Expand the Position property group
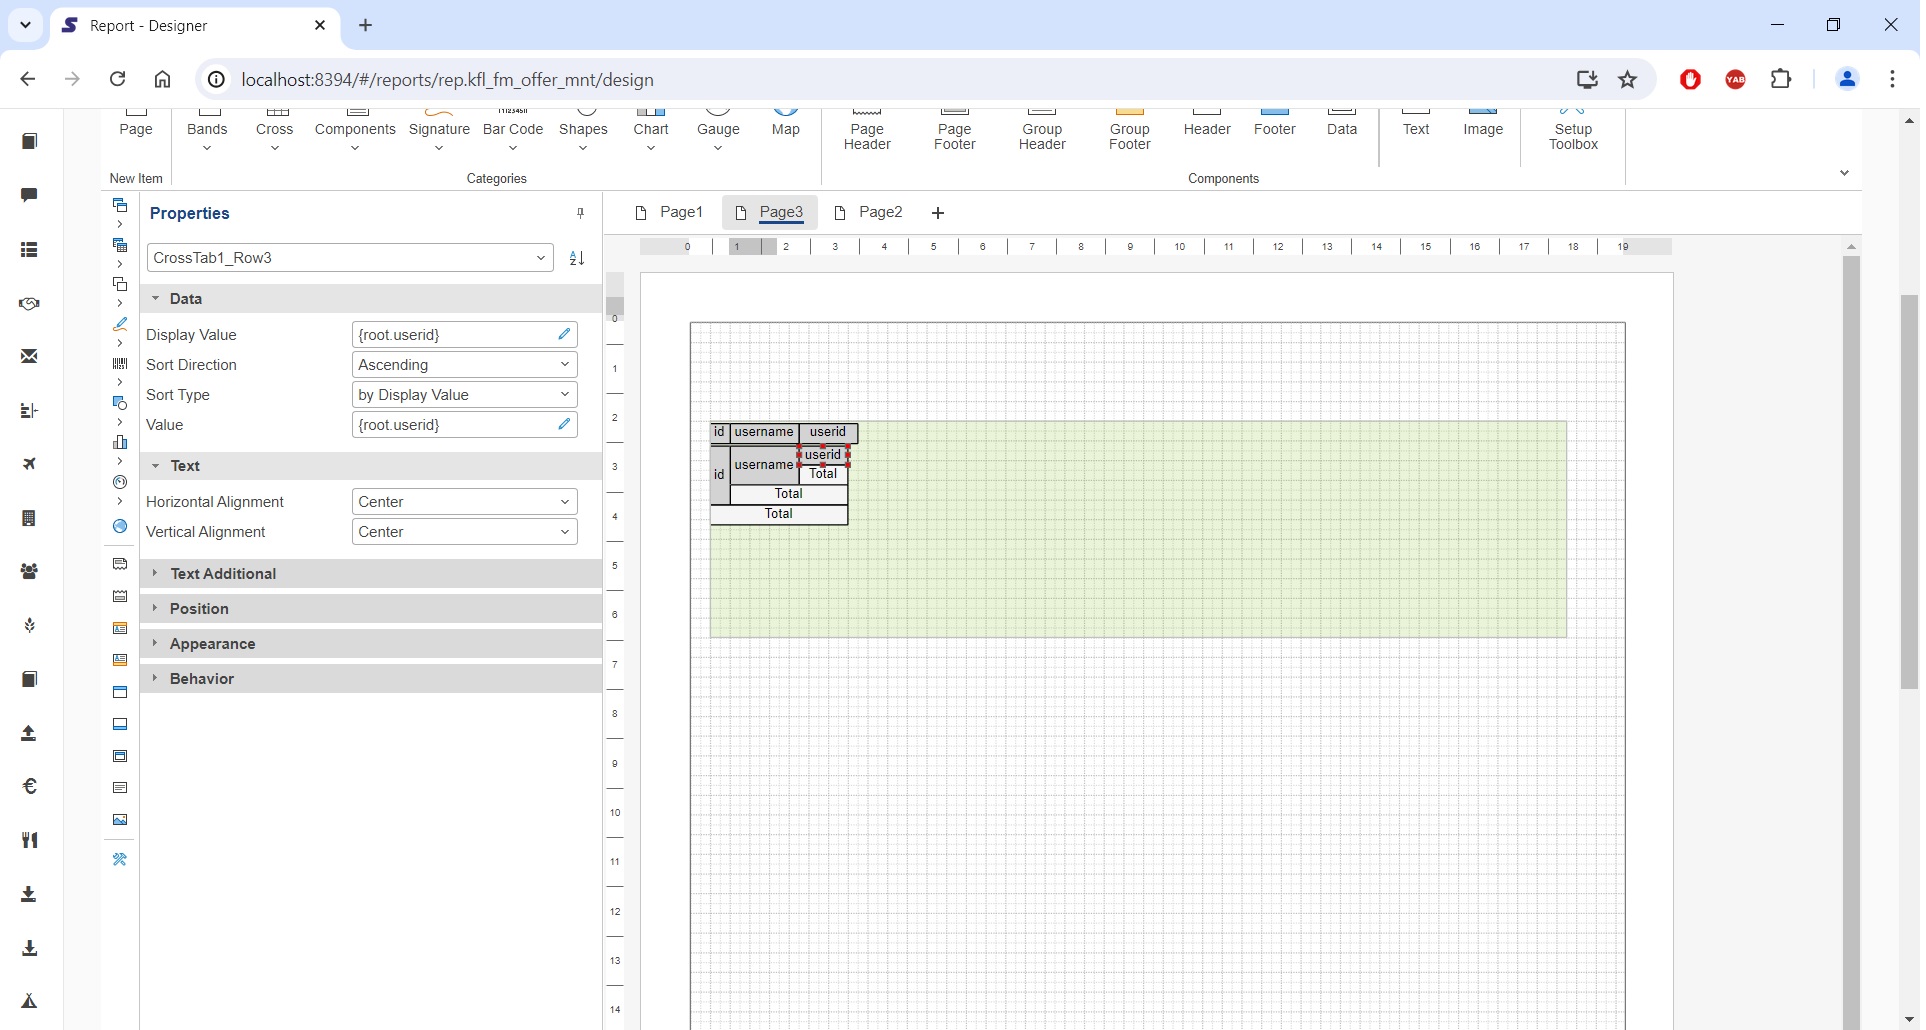This screenshot has width=1926, height=1030. pyautogui.click(x=371, y=609)
